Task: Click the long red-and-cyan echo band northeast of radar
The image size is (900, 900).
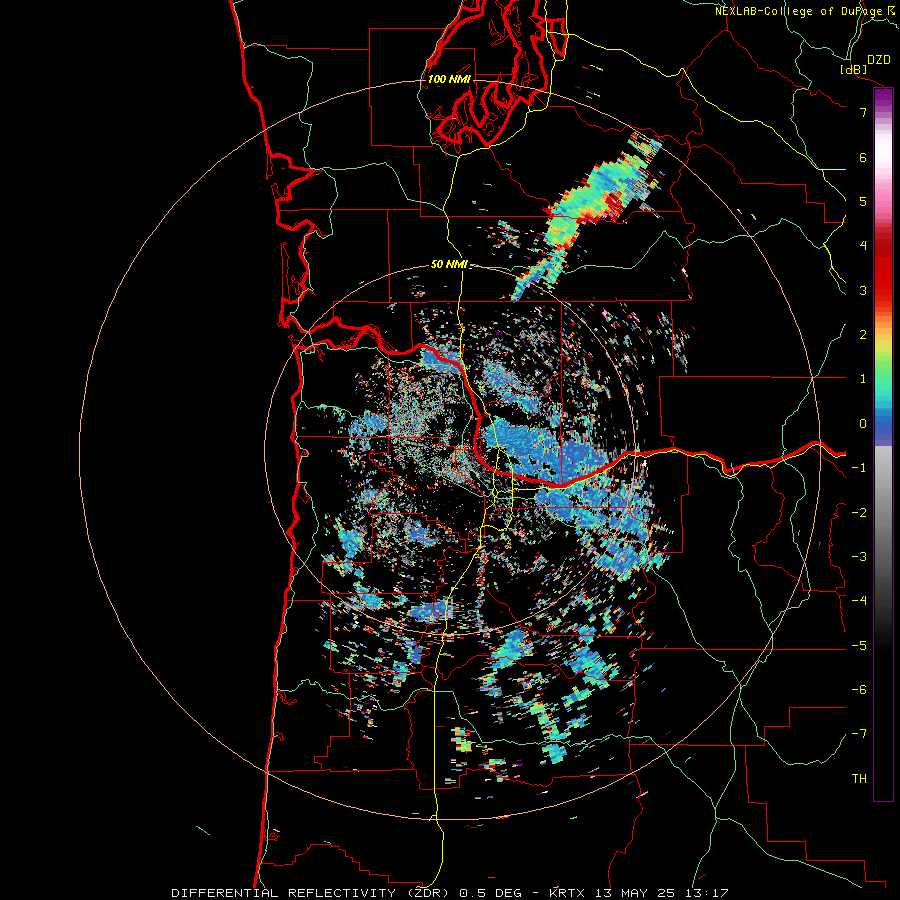Action: click(x=585, y=215)
